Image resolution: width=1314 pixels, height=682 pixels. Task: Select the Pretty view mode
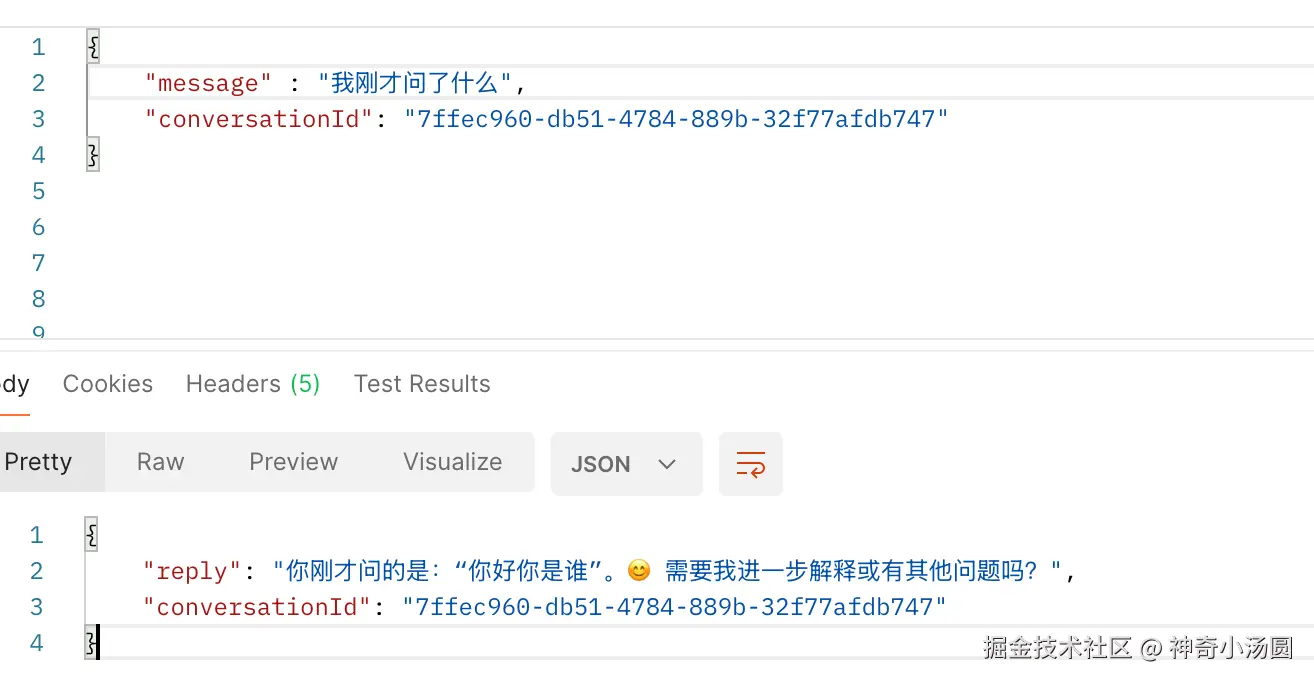[x=40, y=462]
